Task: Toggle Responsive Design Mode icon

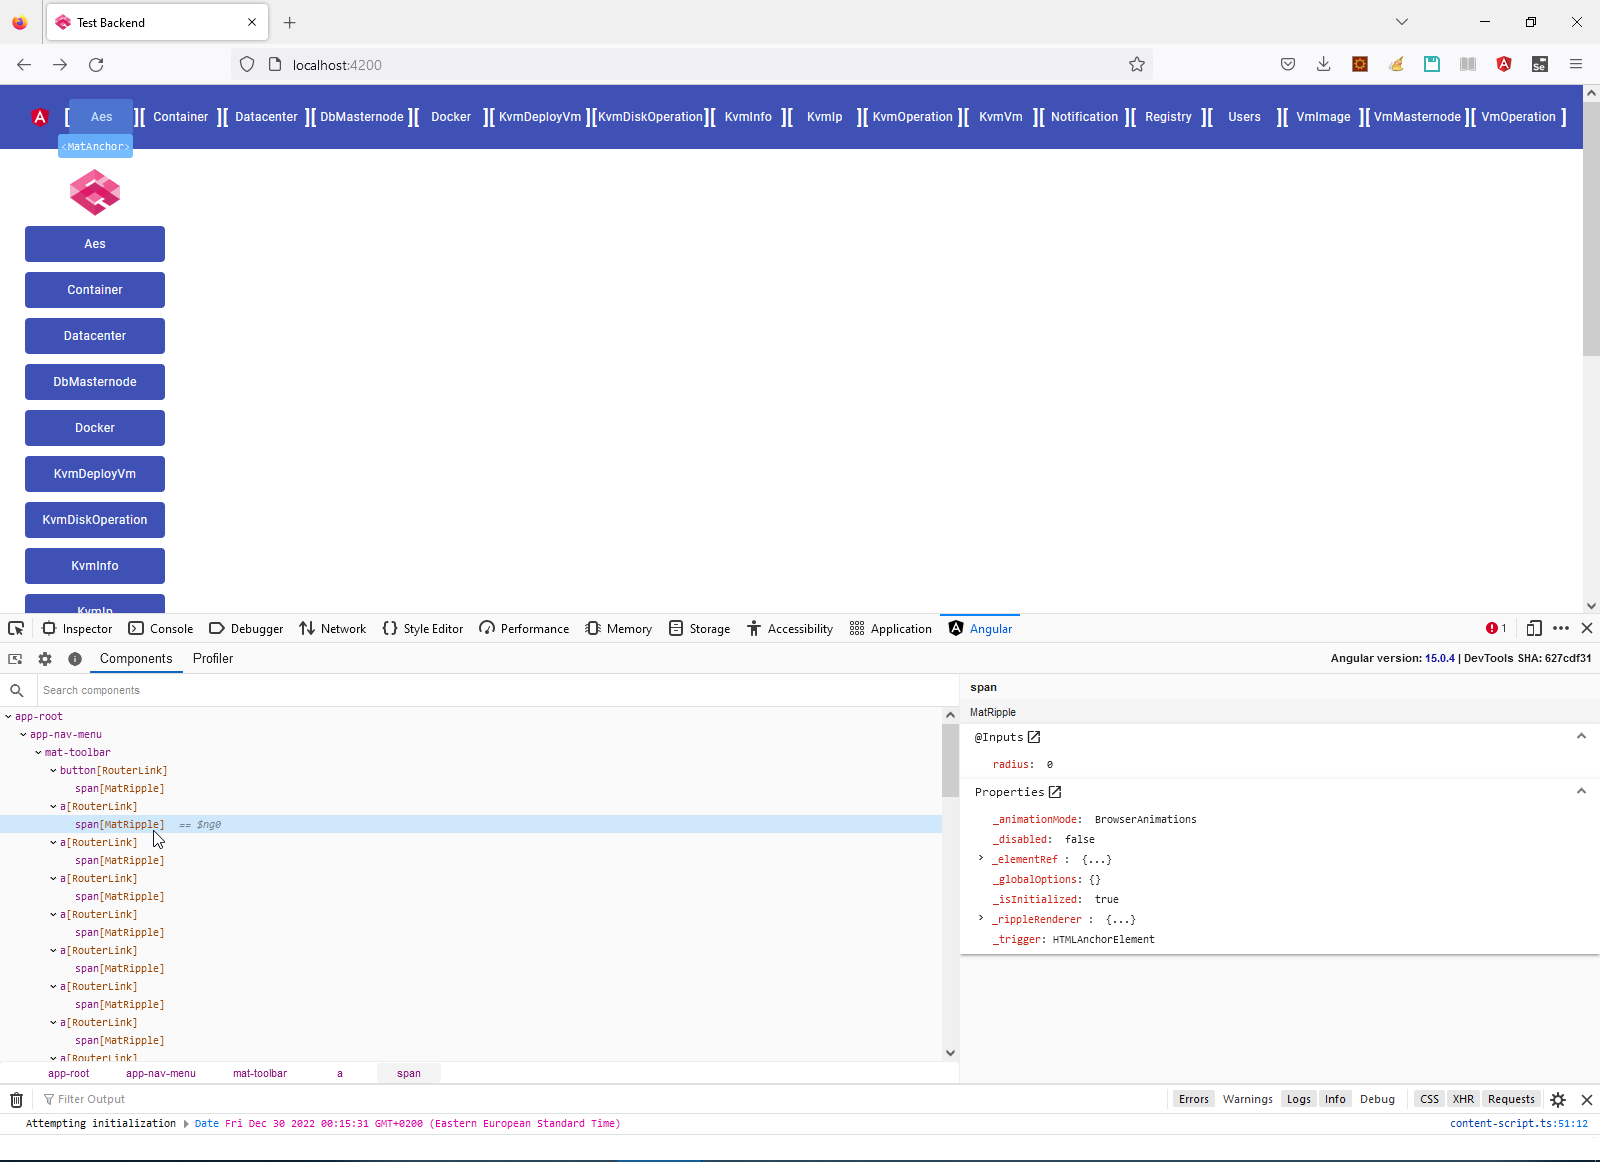Action: [1534, 628]
